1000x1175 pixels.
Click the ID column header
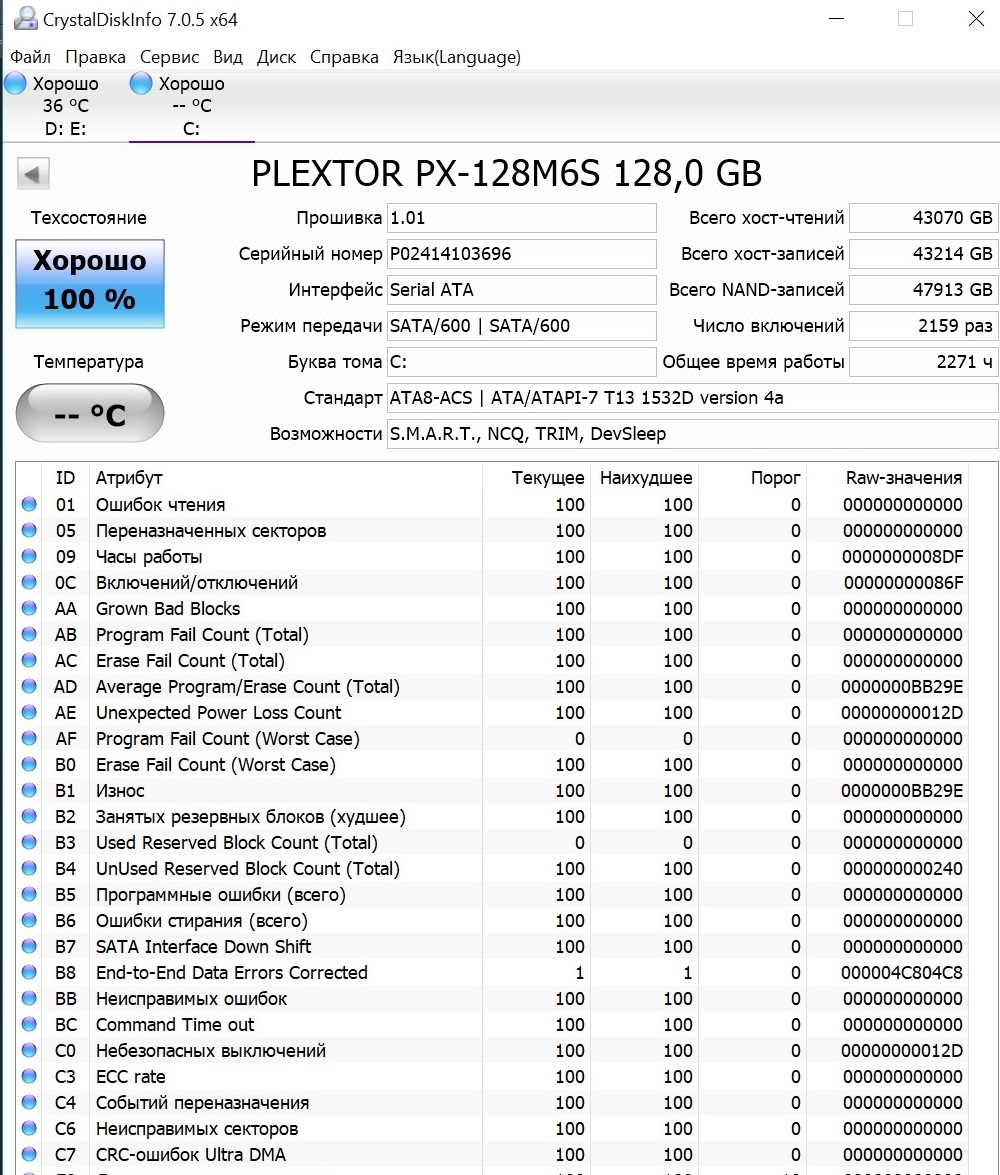[65, 478]
